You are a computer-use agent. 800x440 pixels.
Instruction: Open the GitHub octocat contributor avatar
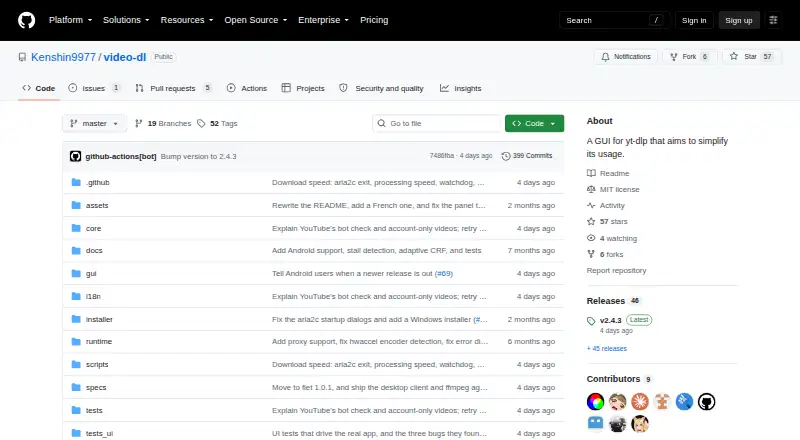coord(707,402)
